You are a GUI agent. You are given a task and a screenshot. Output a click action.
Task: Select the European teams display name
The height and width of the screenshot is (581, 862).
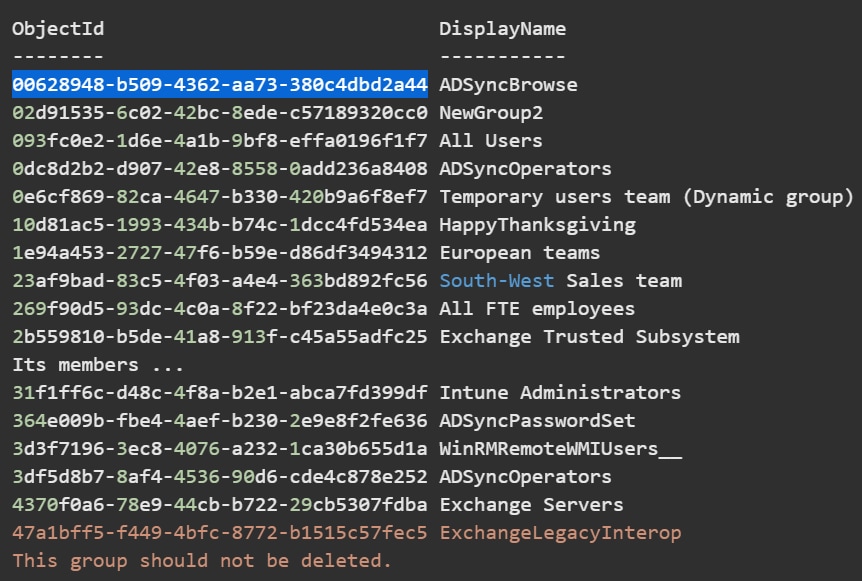point(520,253)
